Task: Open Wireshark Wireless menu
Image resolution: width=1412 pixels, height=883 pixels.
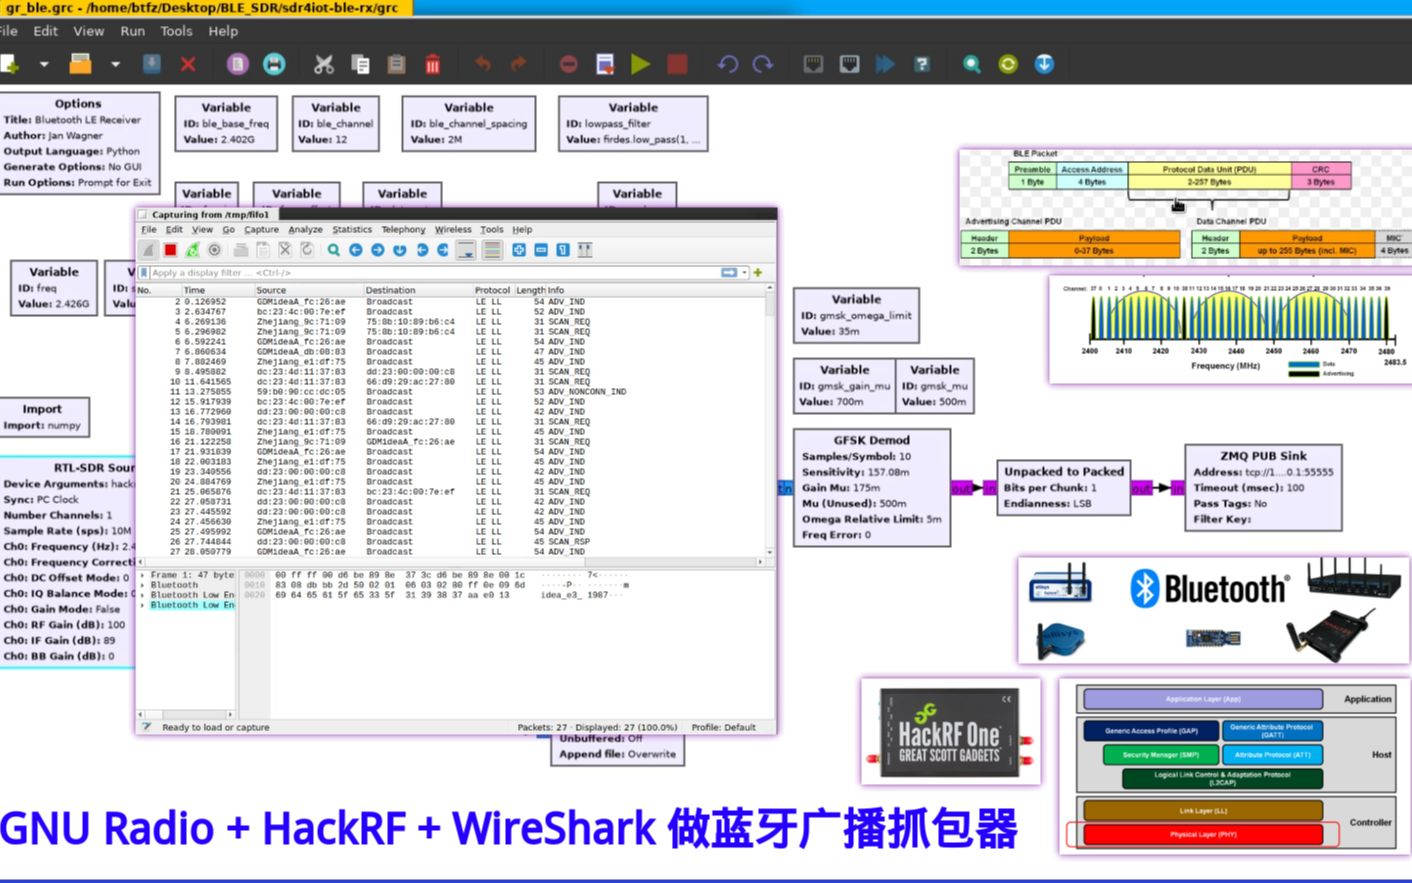Action: click(x=453, y=229)
